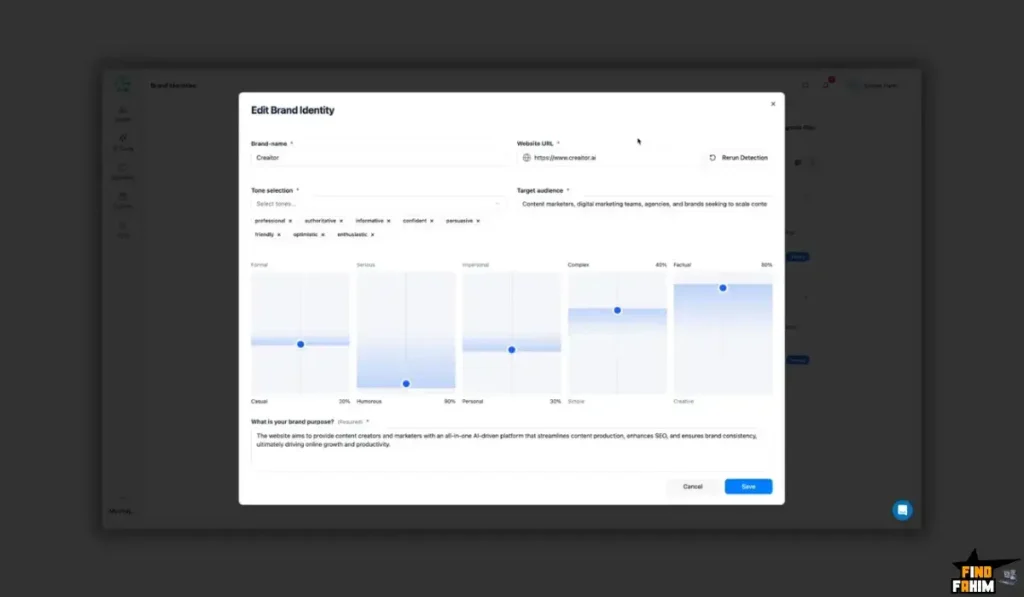Click the globe icon beside Website URL
1024x597 pixels.
coord(527,157)
